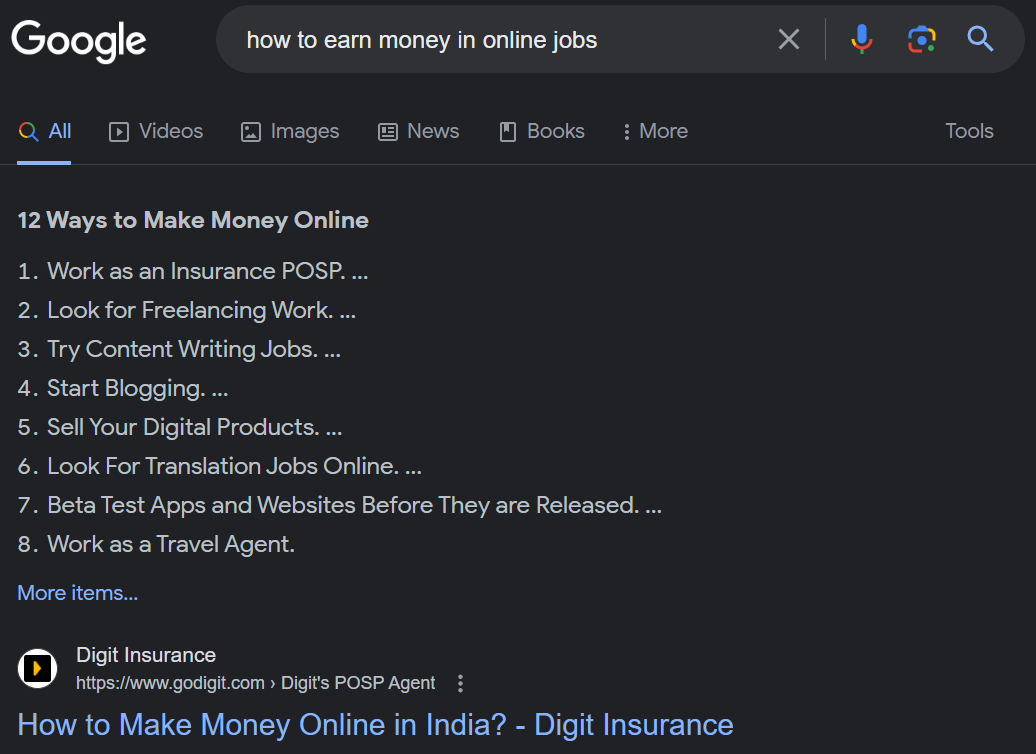1036x754 pixels.
Task: Click the Google logo
Action: point(79,41)
